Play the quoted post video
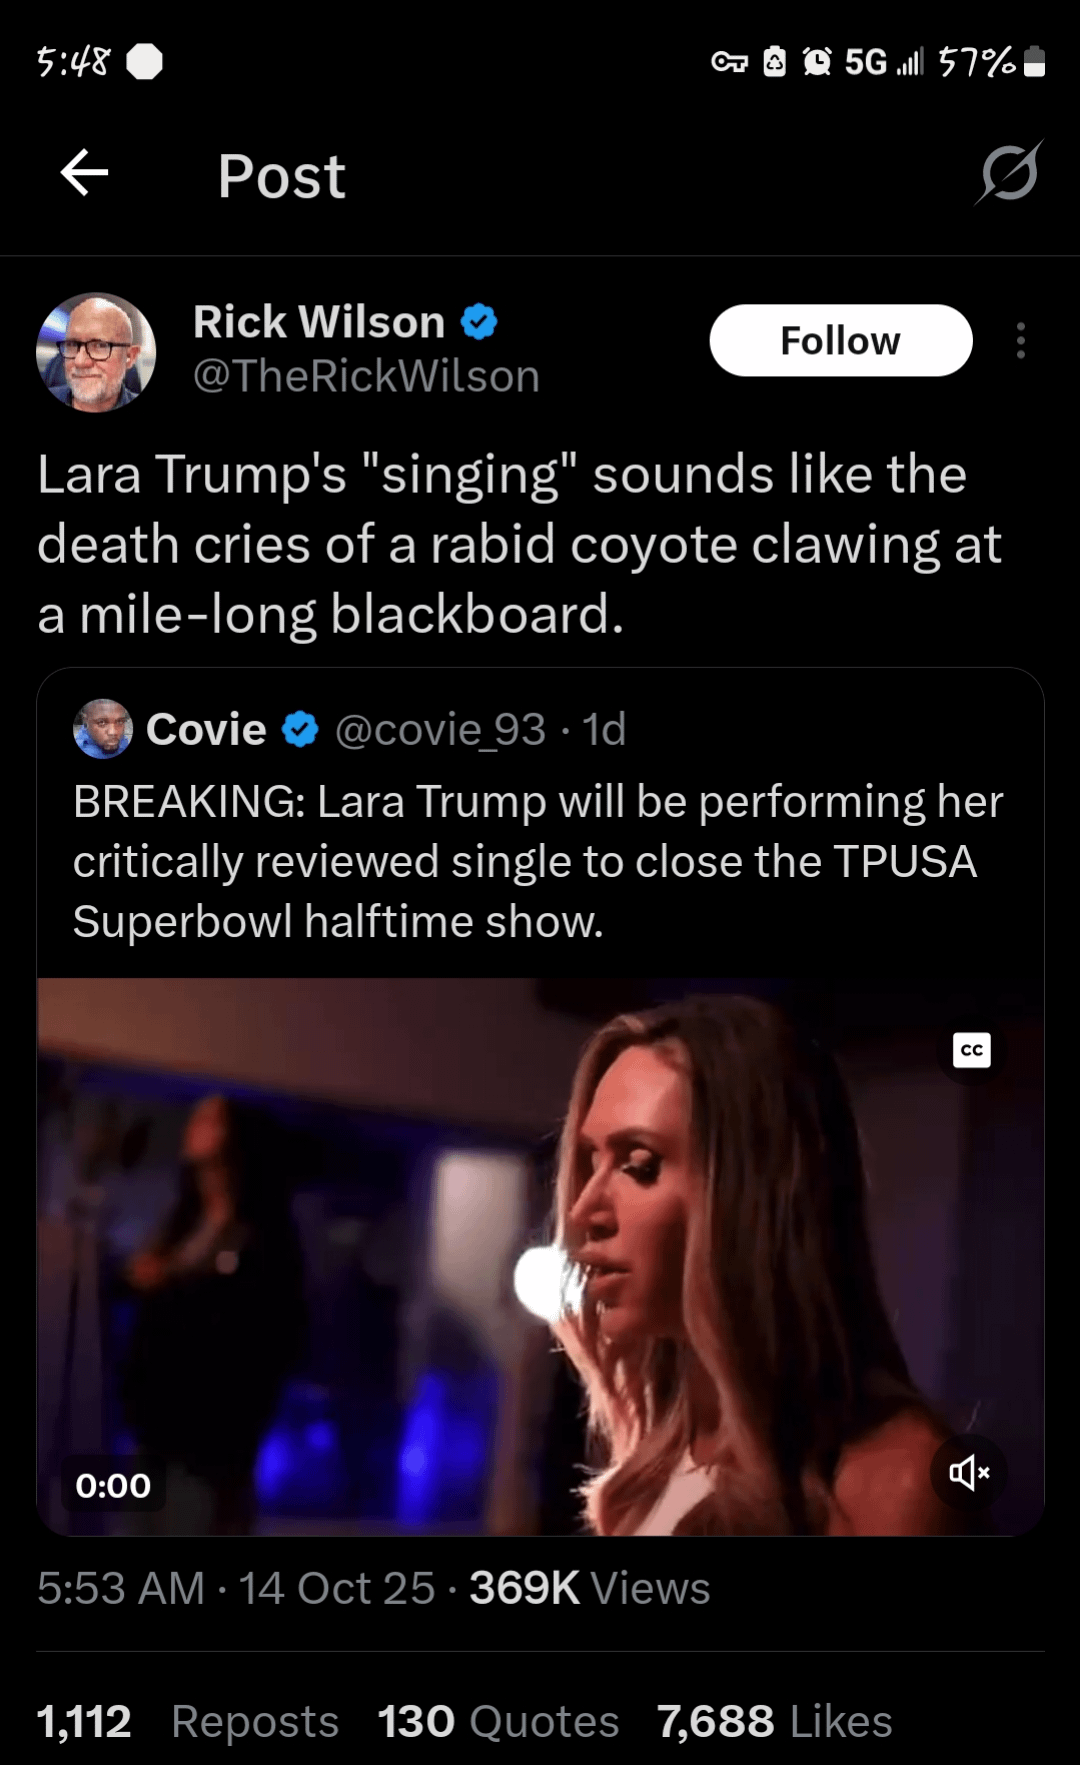This screenshot has height=1765, width=1080. (540, 1256)
